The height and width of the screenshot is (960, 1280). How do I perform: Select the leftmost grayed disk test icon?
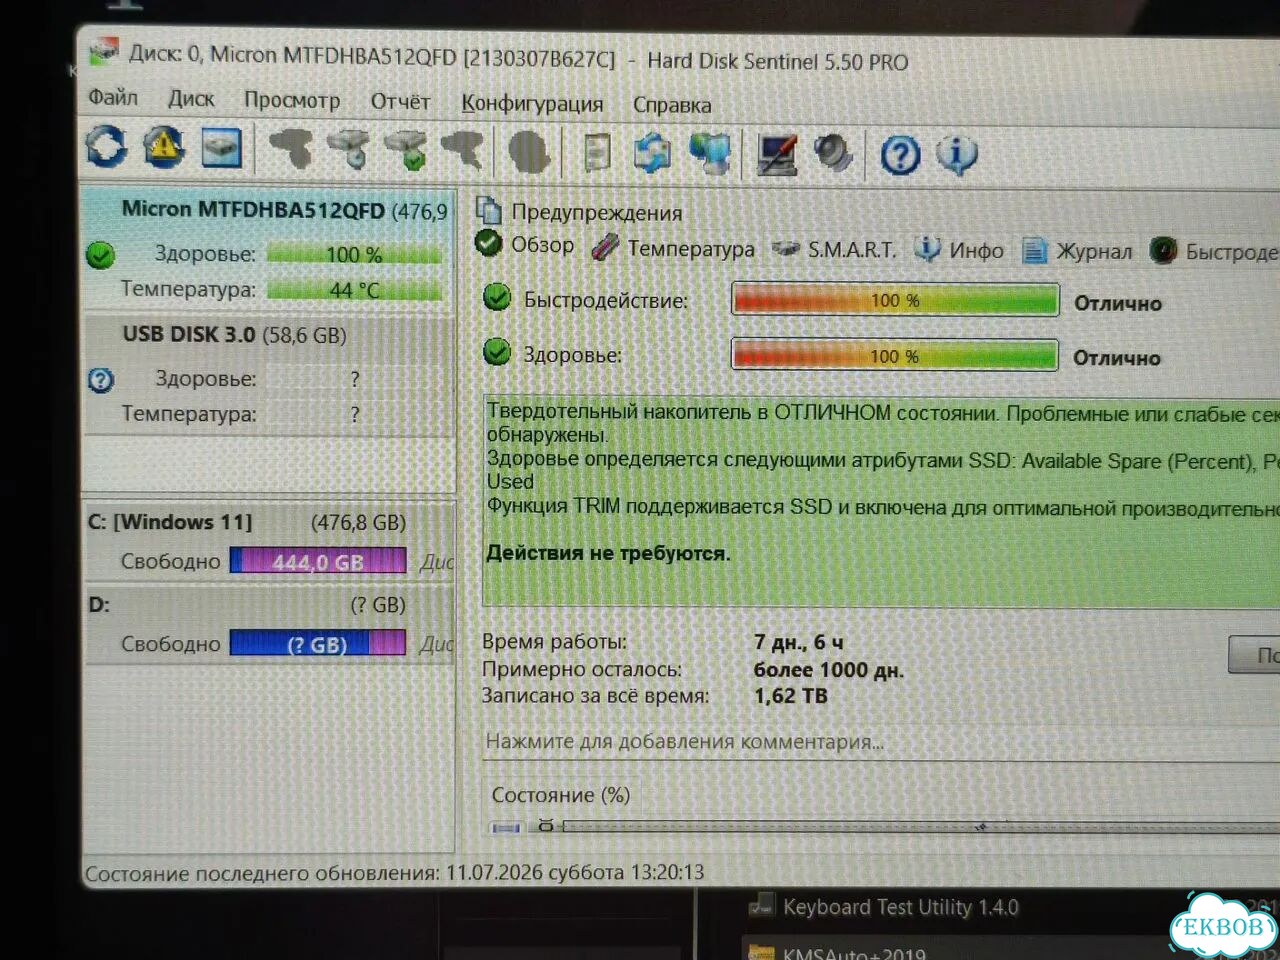pos(291,149)
